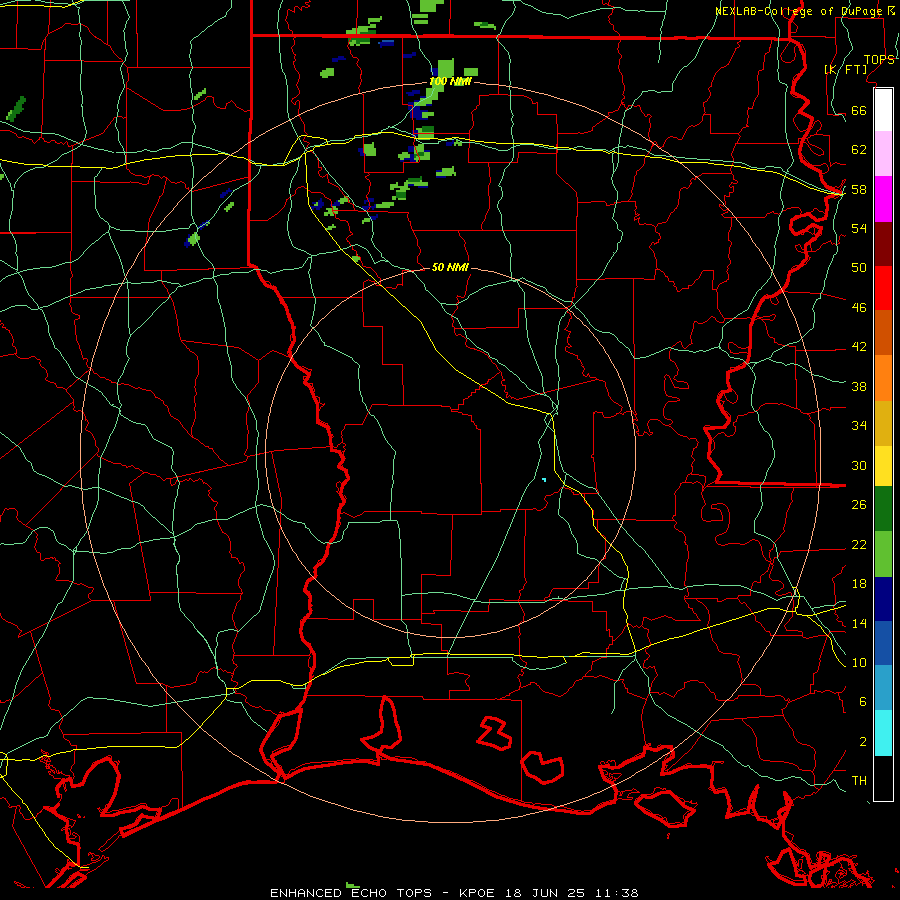Click the bright red legend swatch
The width and height of the screenshot is (900, 900).
883,288
